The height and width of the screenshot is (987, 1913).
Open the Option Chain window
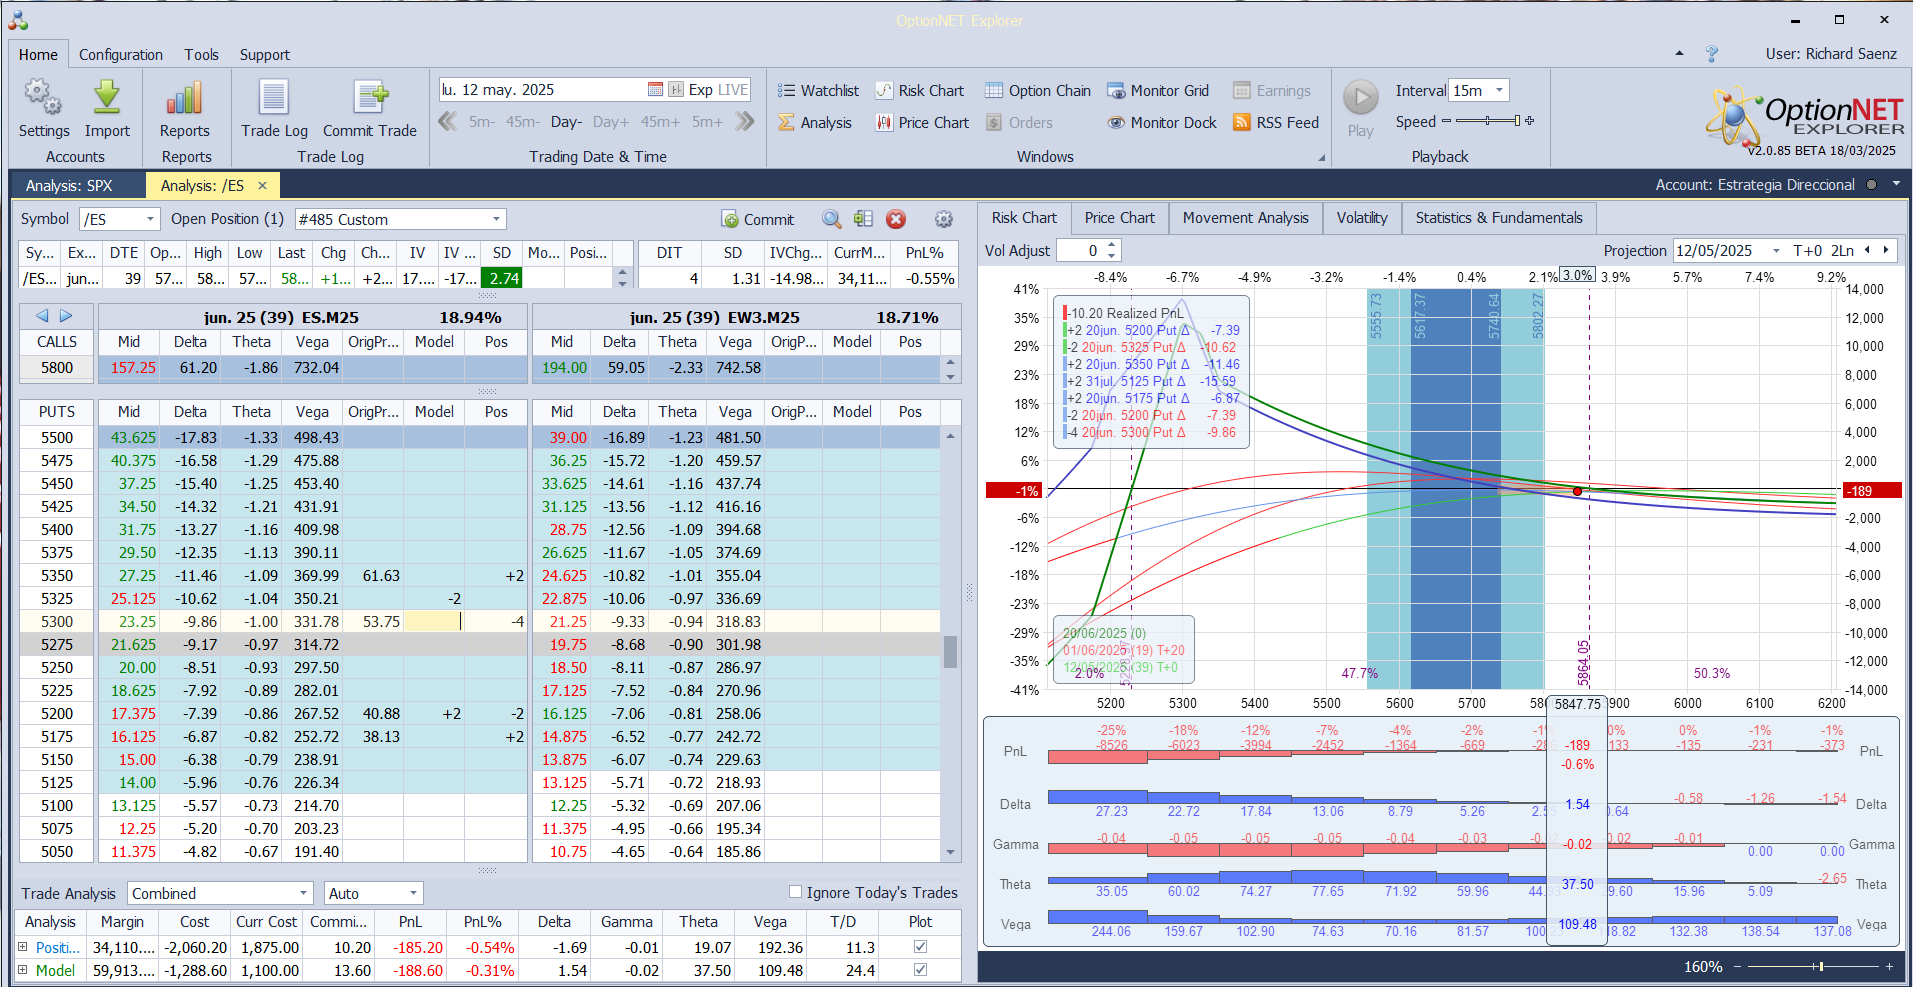point(1038,91)
